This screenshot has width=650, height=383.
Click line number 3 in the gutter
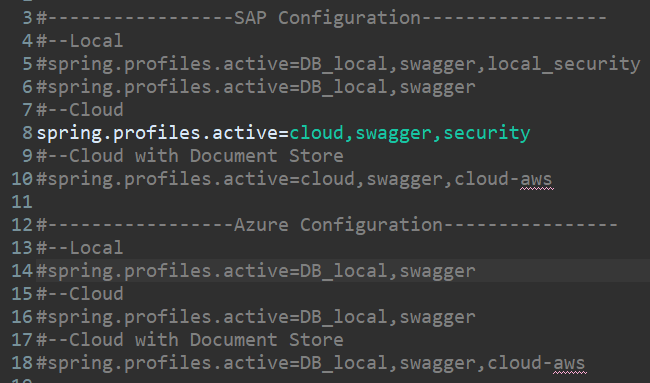pos(27,18)
